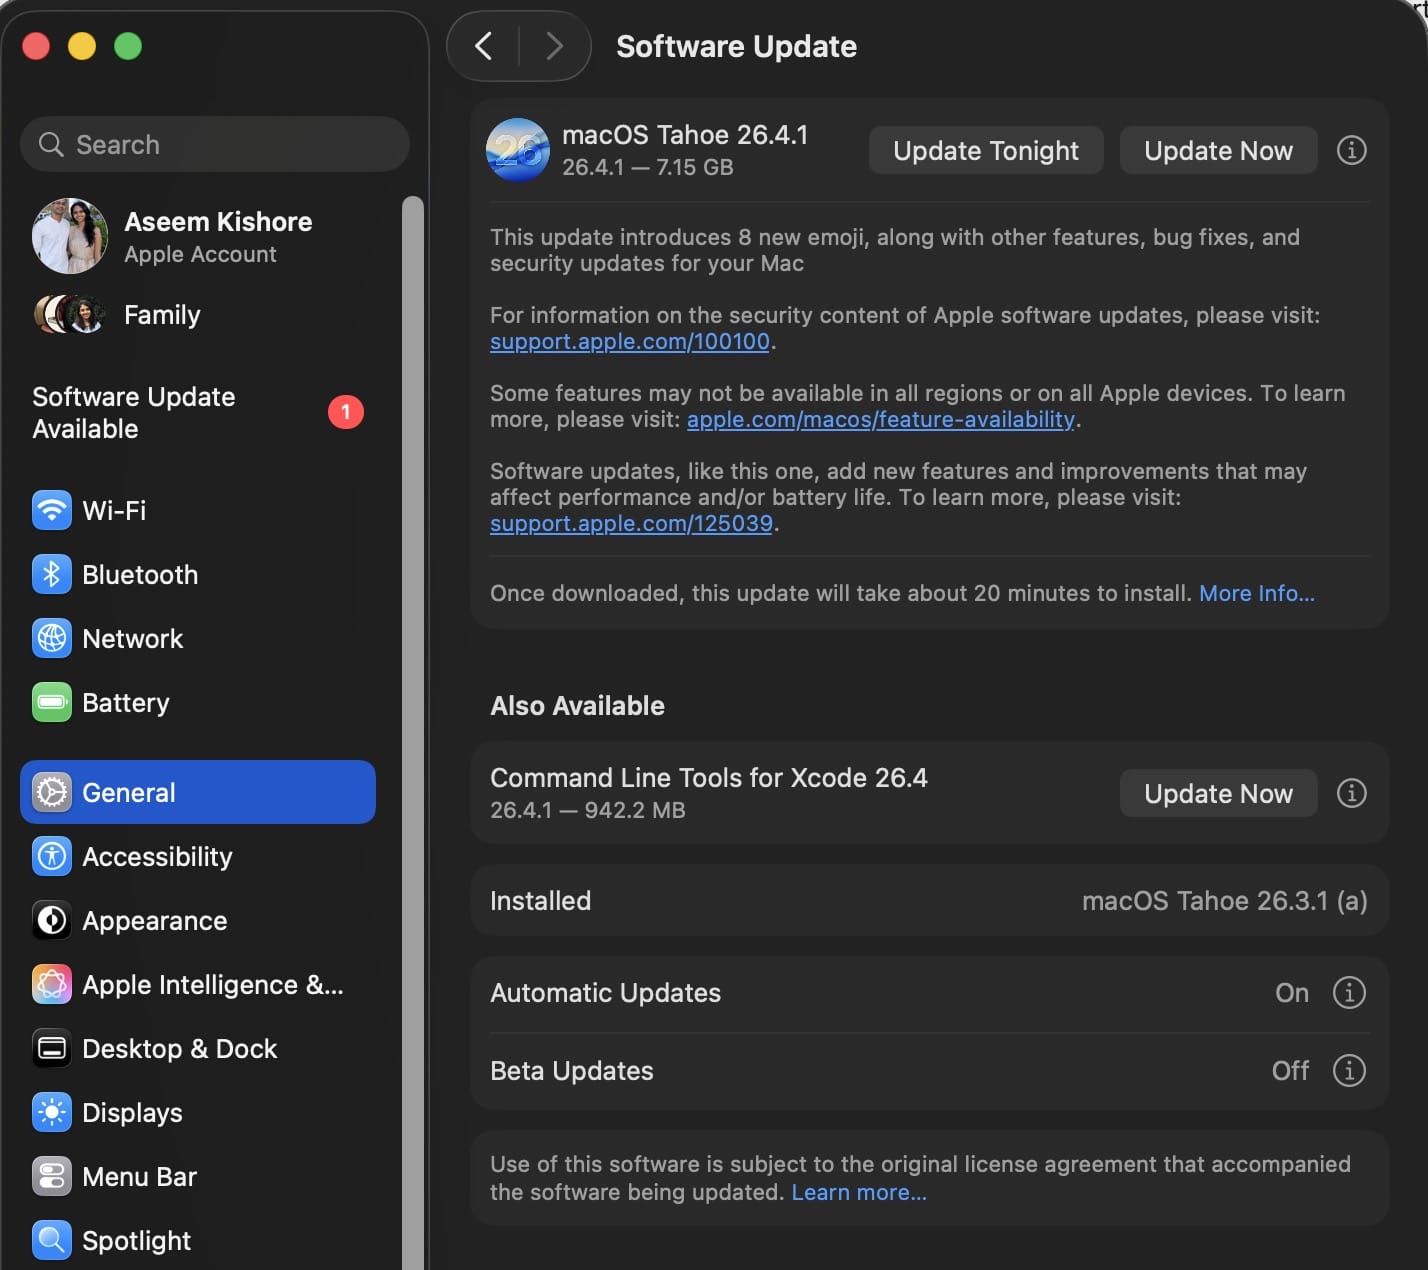Open Family sharing settings
Screen dimensions: 1428x1270
click(198, 314)
